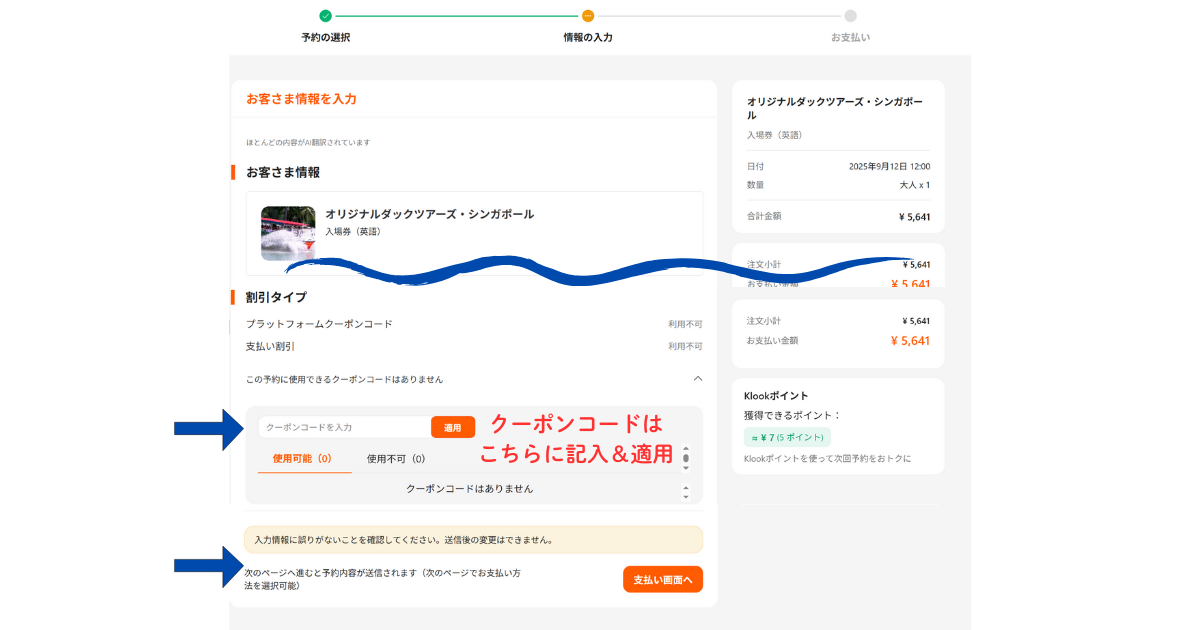Click the ほとんどの内容がAI翻訳されています notice
The image size is (1200, 630).
click(x=308, y=142)
